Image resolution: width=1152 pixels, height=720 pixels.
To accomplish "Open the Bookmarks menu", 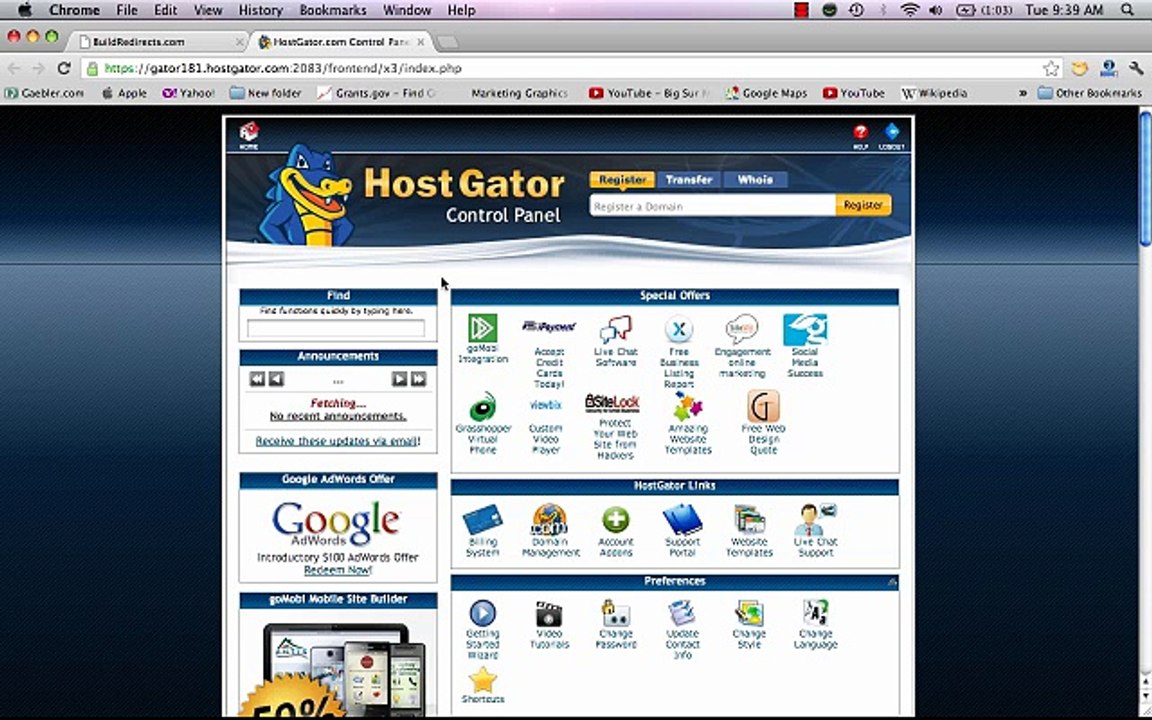I will point(333,10).
